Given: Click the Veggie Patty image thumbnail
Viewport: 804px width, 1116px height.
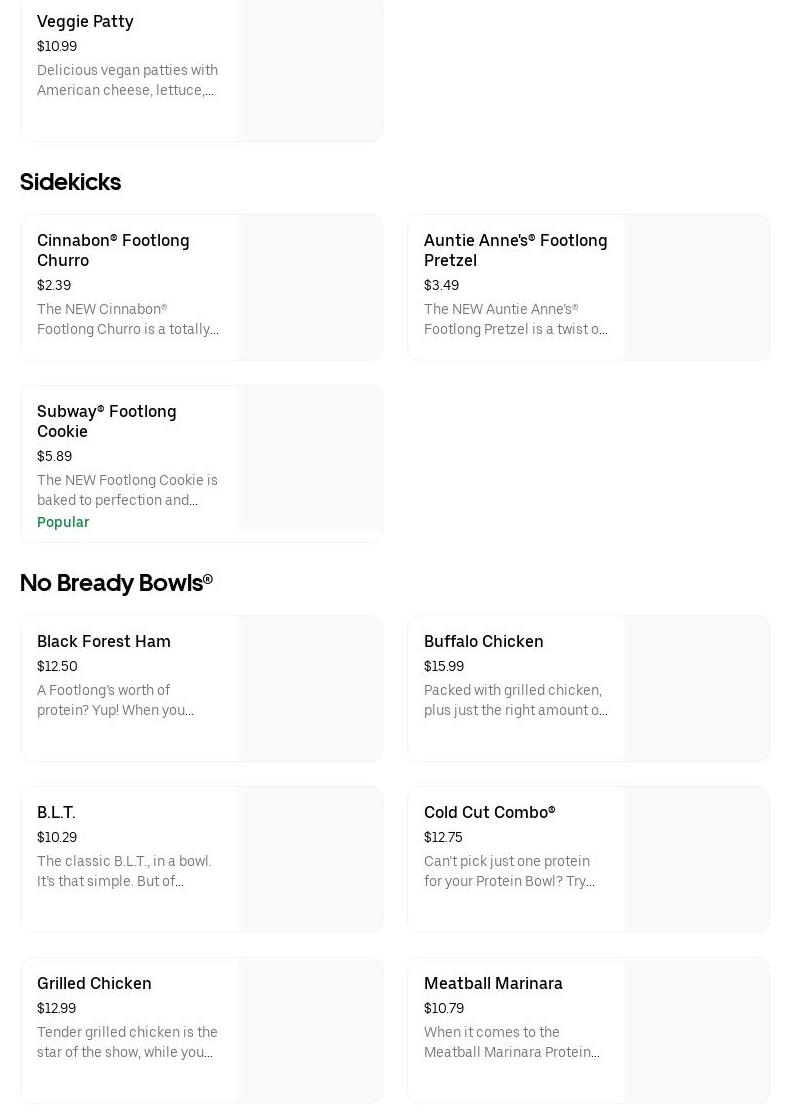Looking at the screenshot, I should pyautogui.click(x=309, y=68).
